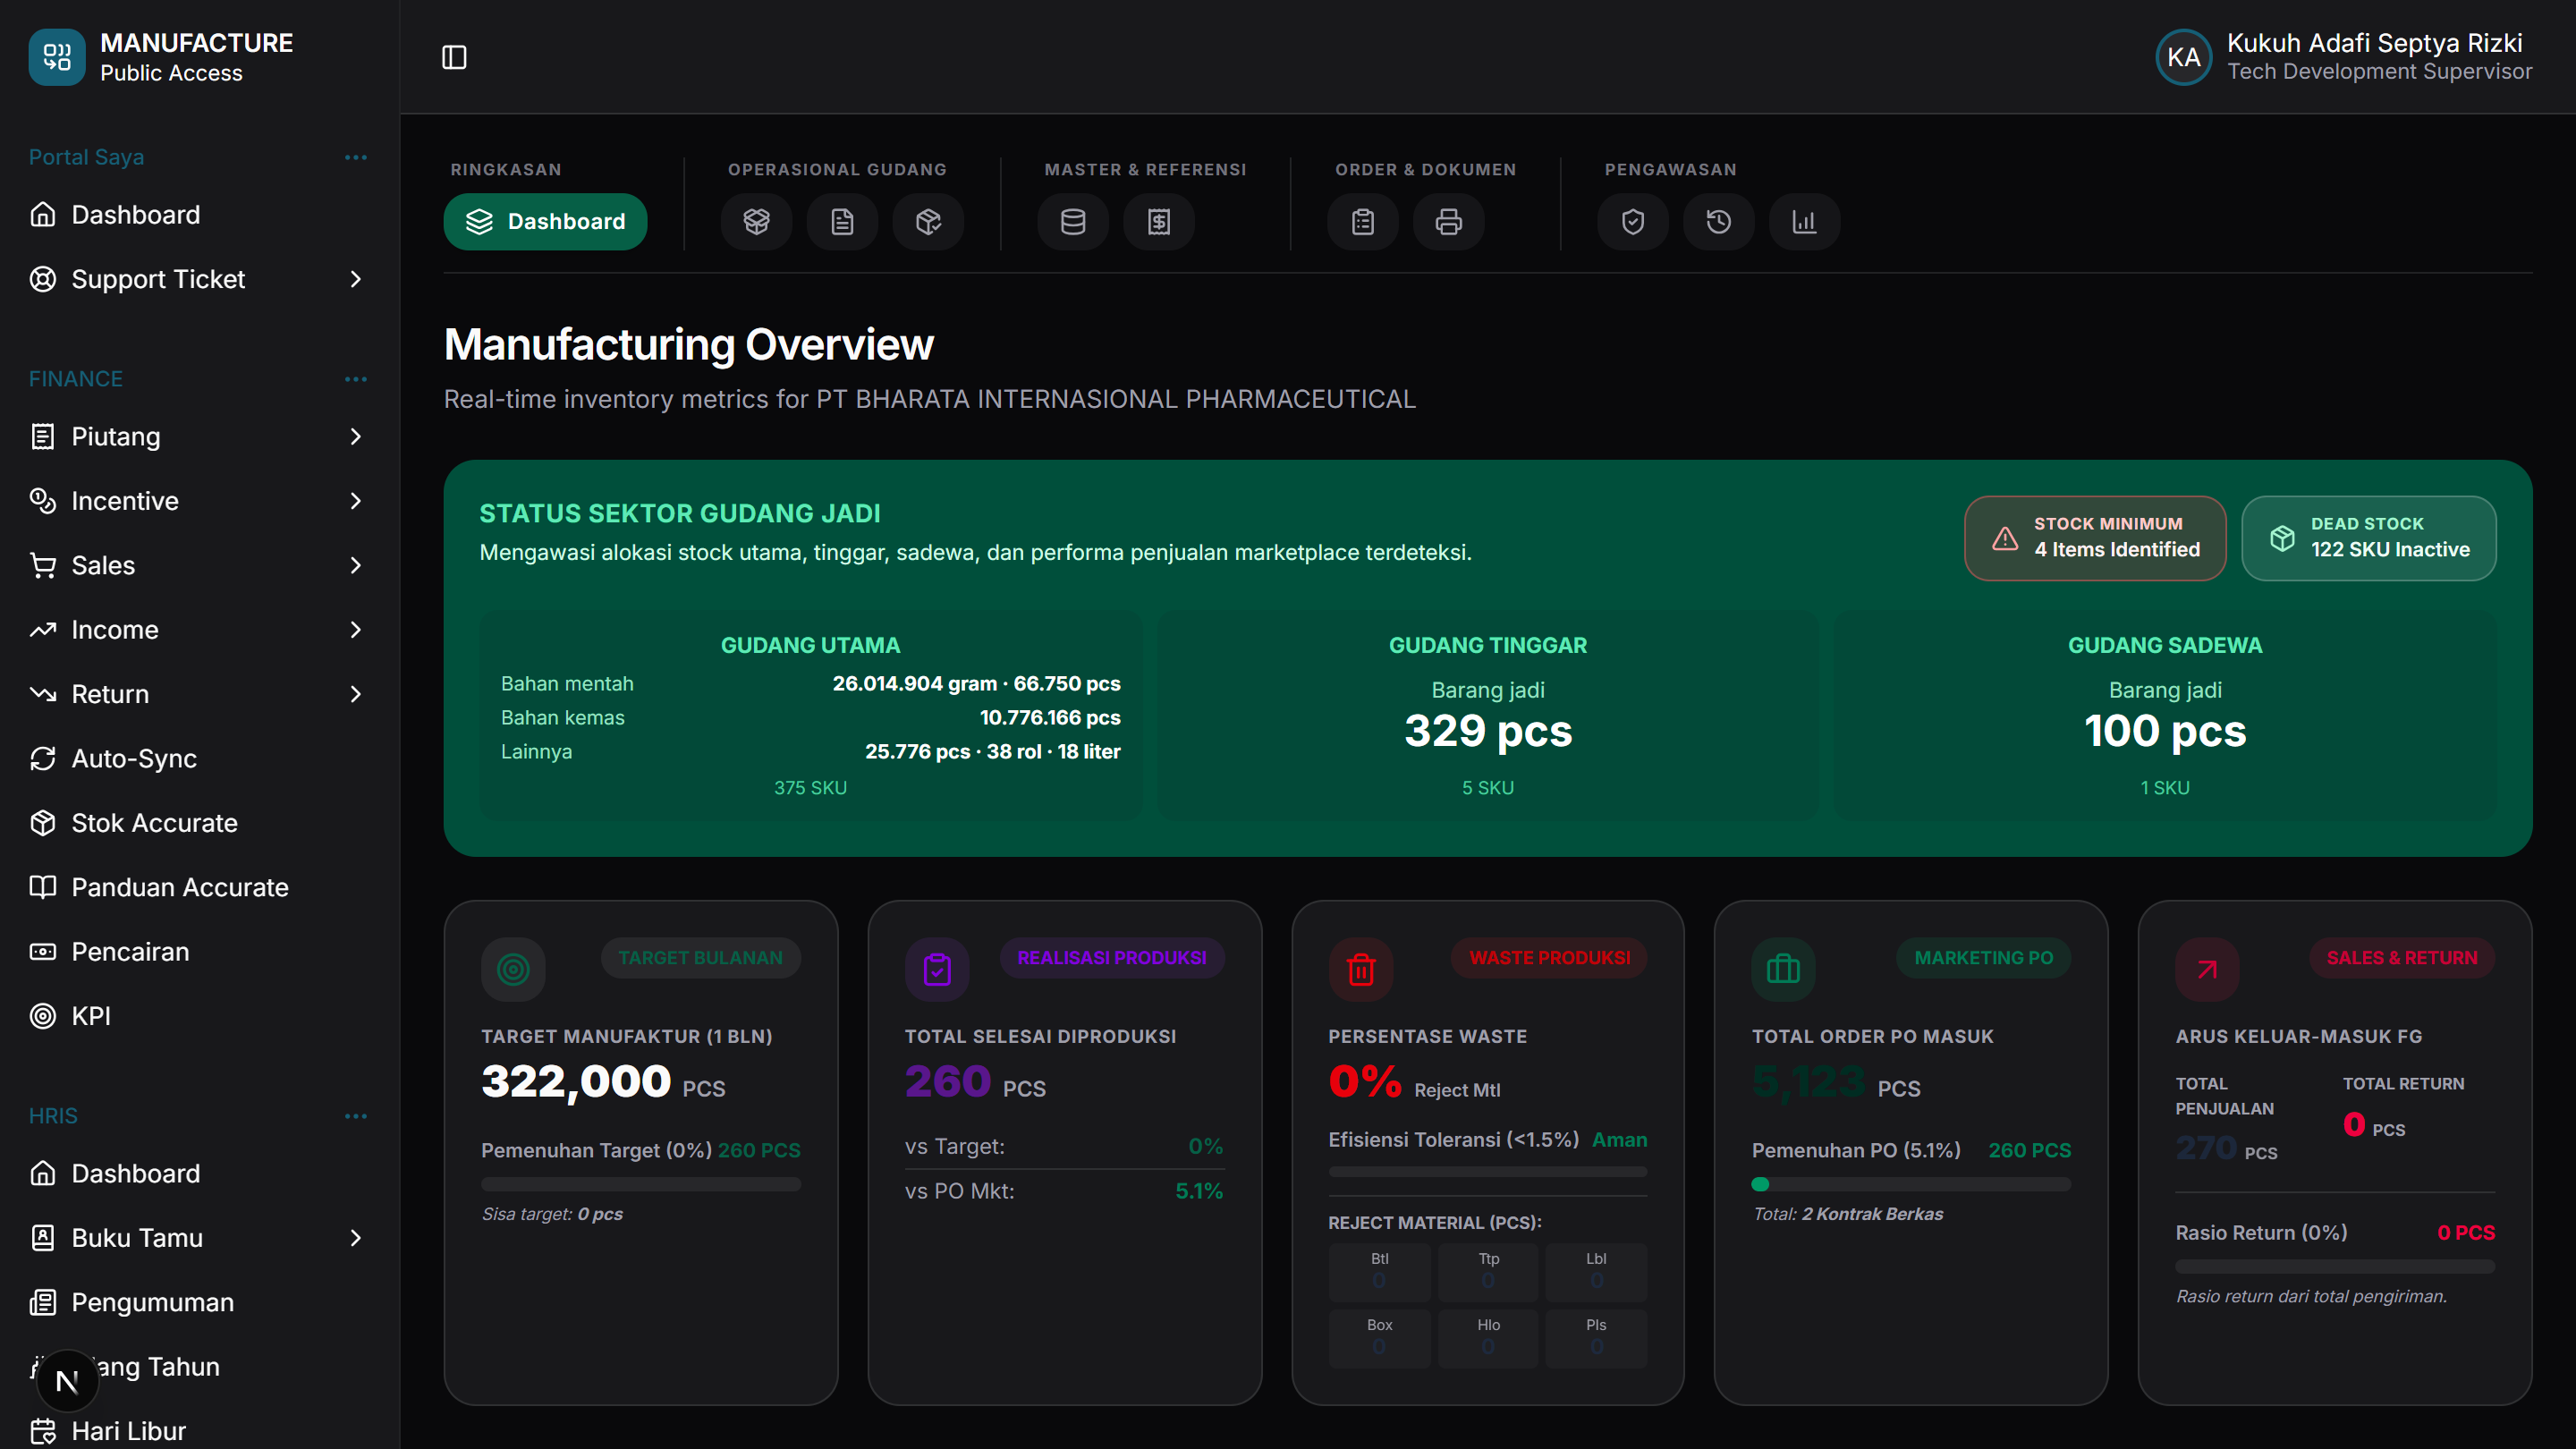Expand the Sales submenu chevron

(x=355, y=565)
